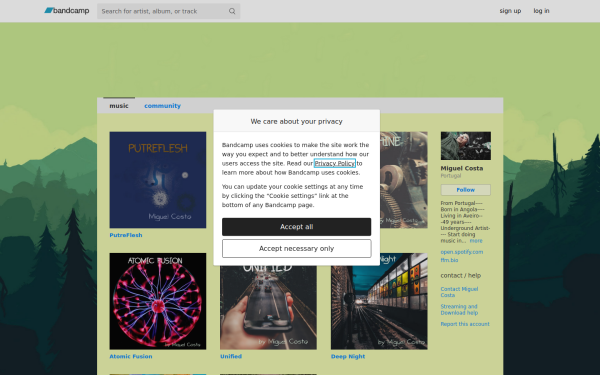Follow Miguel Costa

(x=466, y=190)
